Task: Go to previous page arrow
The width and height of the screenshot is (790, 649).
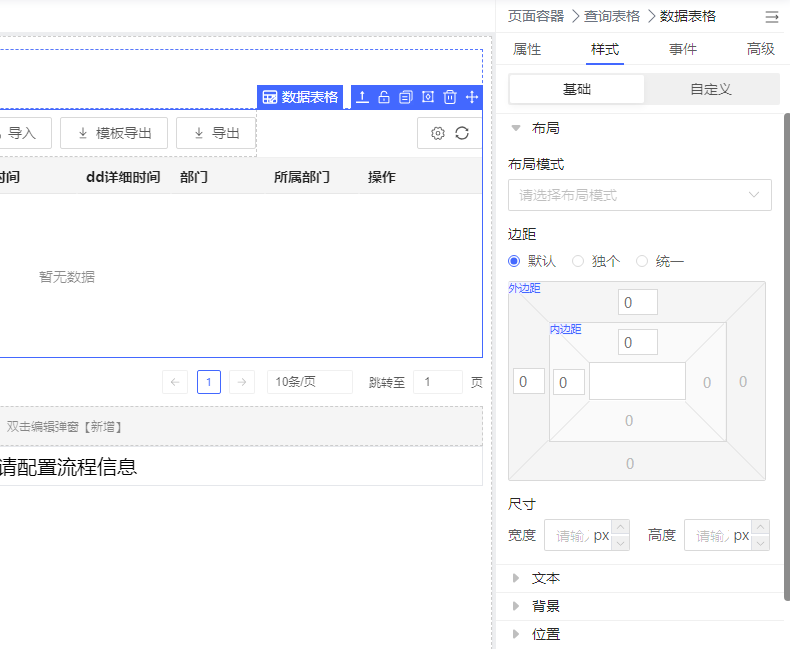Action: tap(175, 382)
